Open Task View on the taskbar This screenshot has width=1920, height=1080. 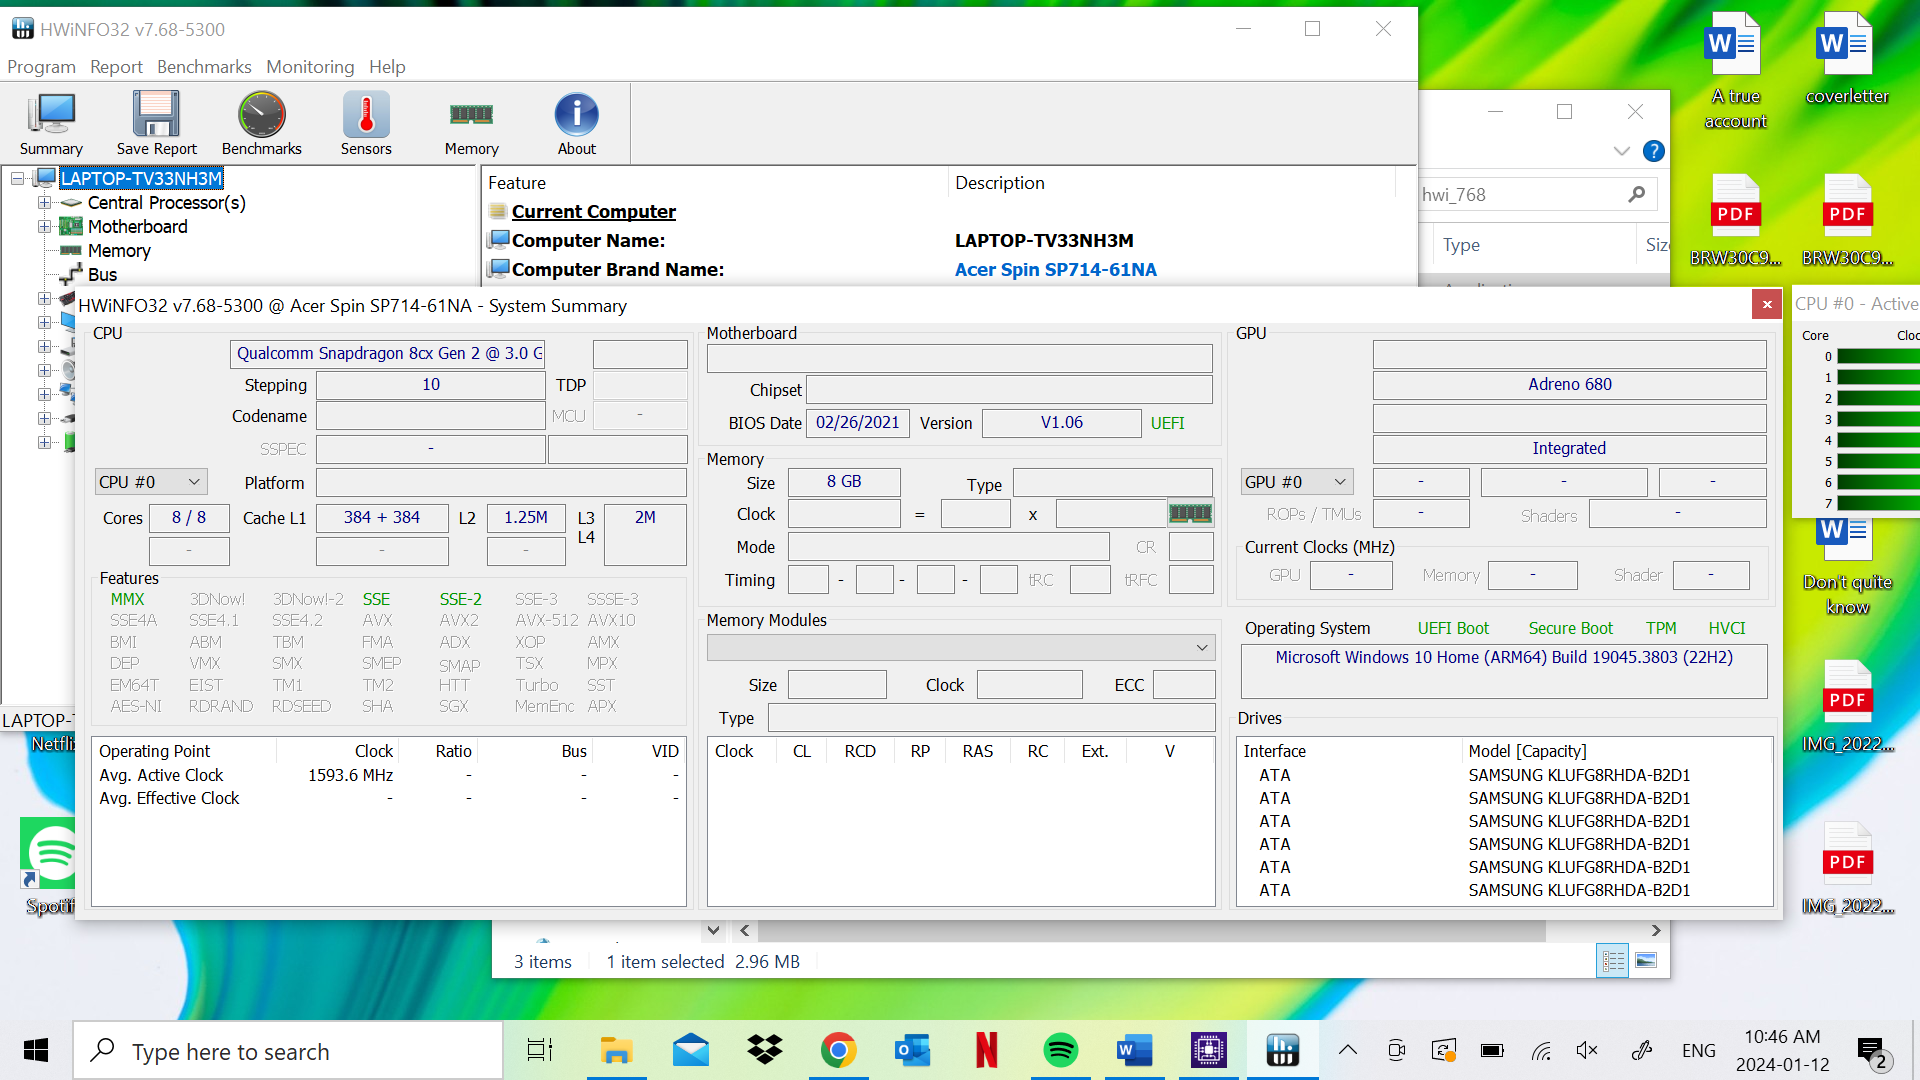[x=540, y=1050]
